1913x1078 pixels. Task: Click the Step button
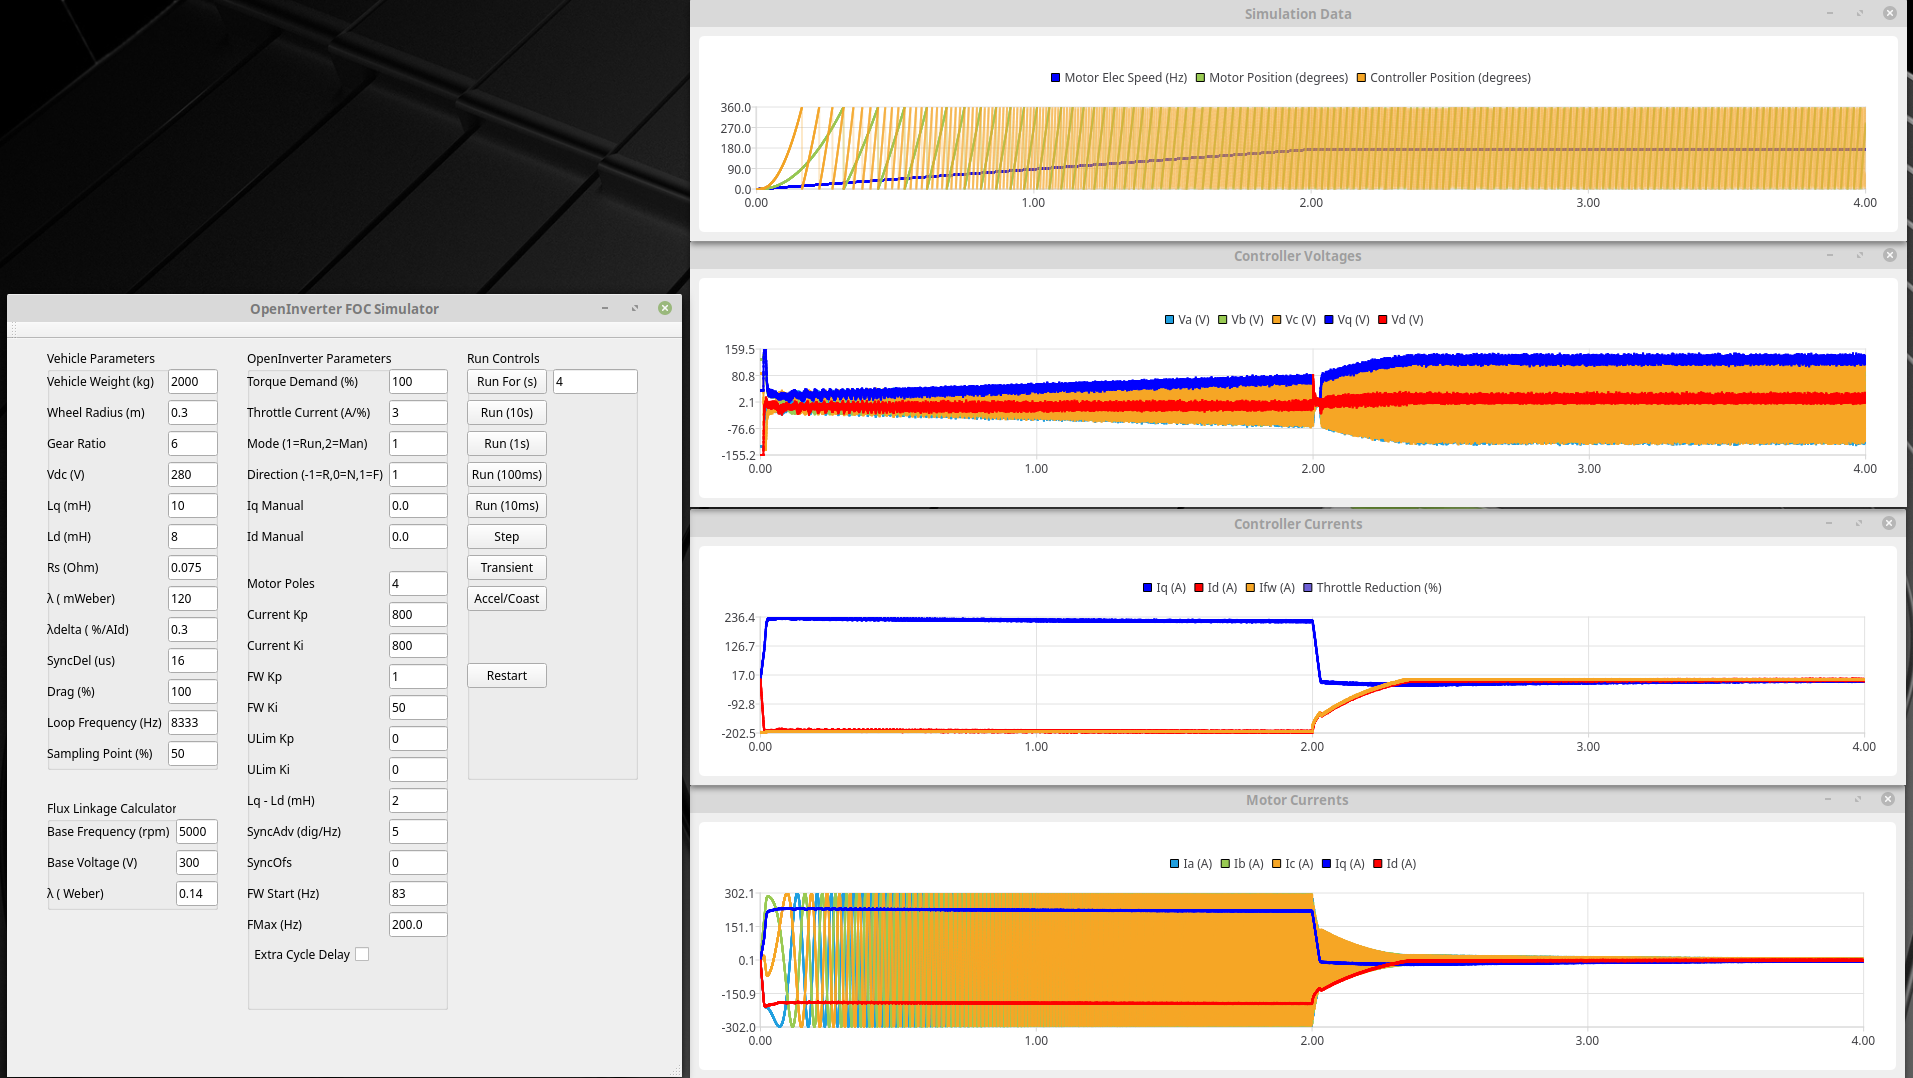506,537
